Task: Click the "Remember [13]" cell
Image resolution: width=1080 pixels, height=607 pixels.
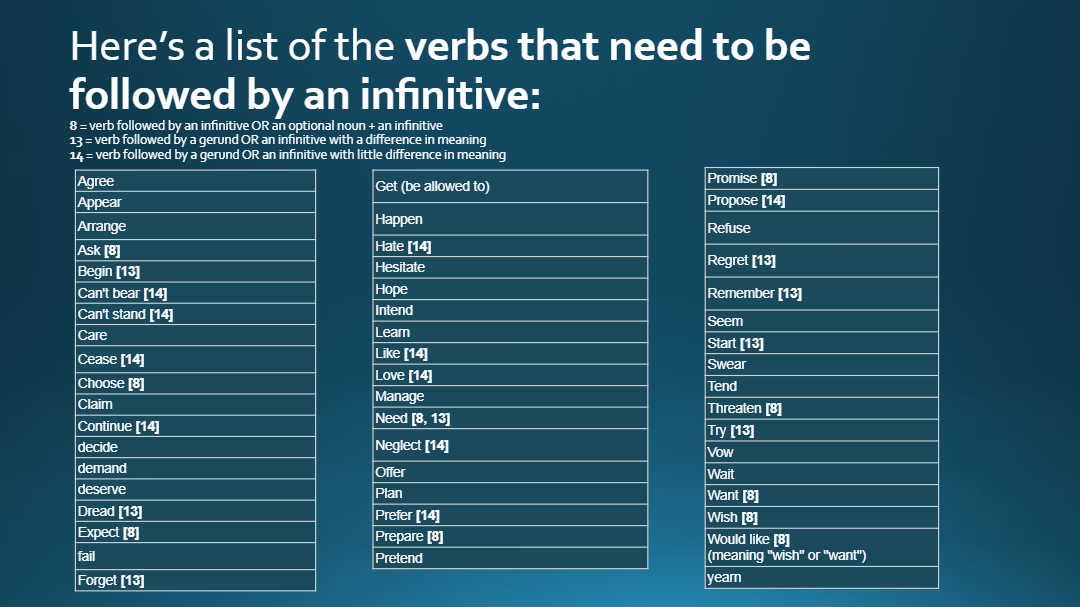Action: (x=821, y=293)
